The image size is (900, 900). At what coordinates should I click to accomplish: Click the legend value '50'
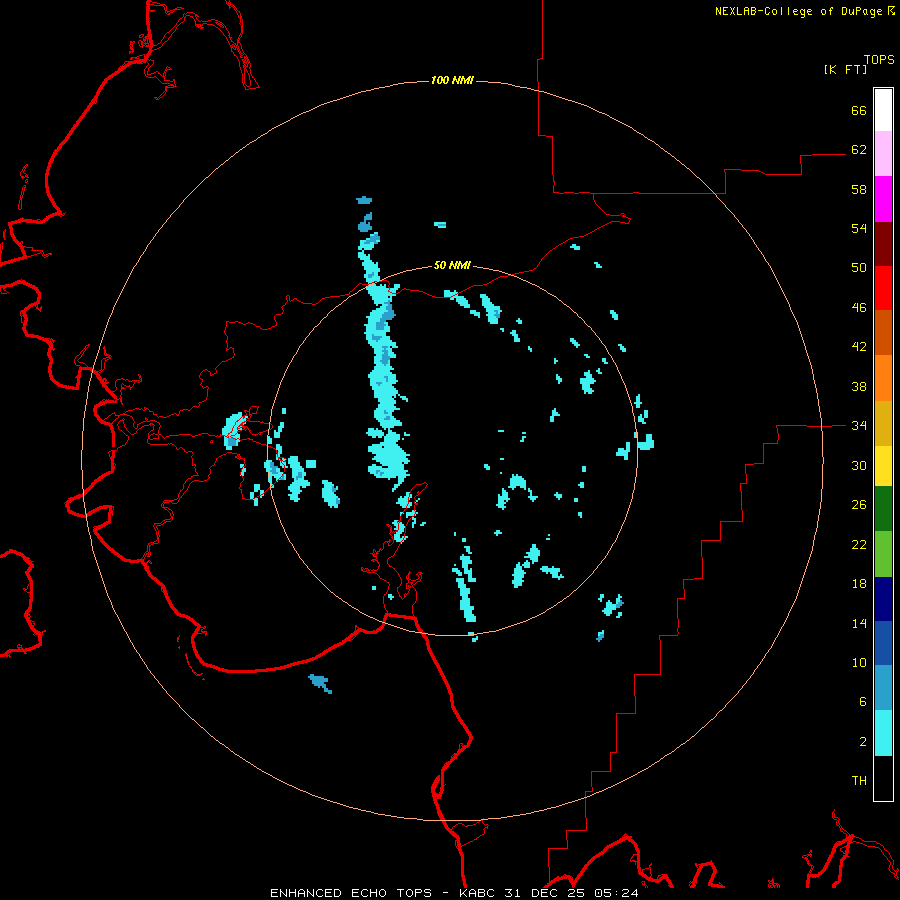point(859,268)
